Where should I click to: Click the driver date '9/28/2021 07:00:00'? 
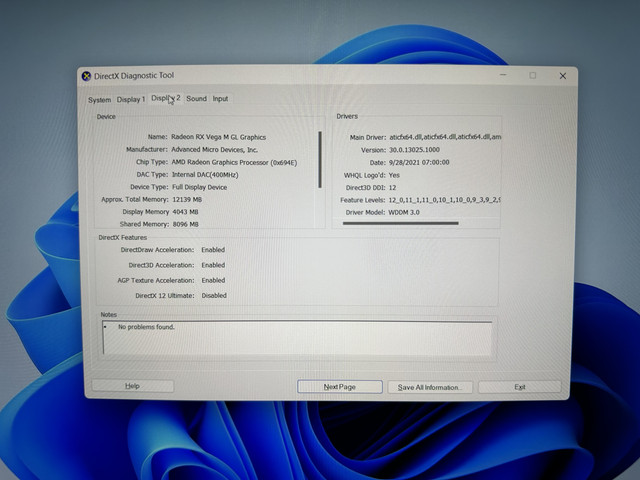pos(419,162)
